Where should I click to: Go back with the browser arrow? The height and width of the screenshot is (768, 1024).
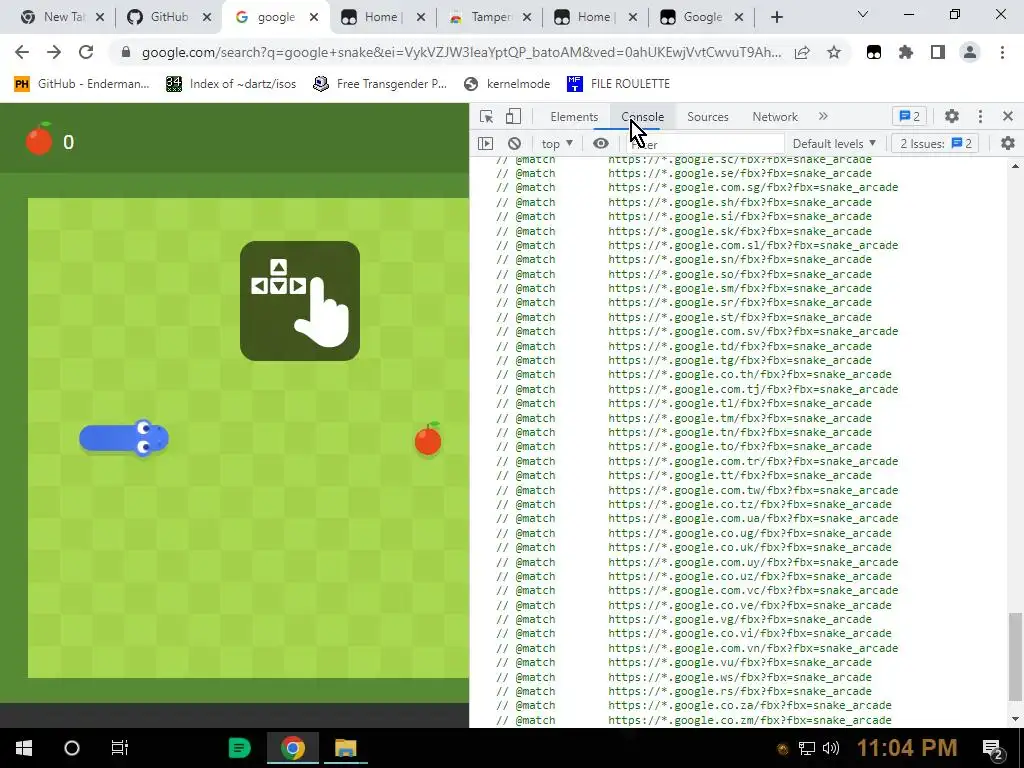tap(22, 52)
